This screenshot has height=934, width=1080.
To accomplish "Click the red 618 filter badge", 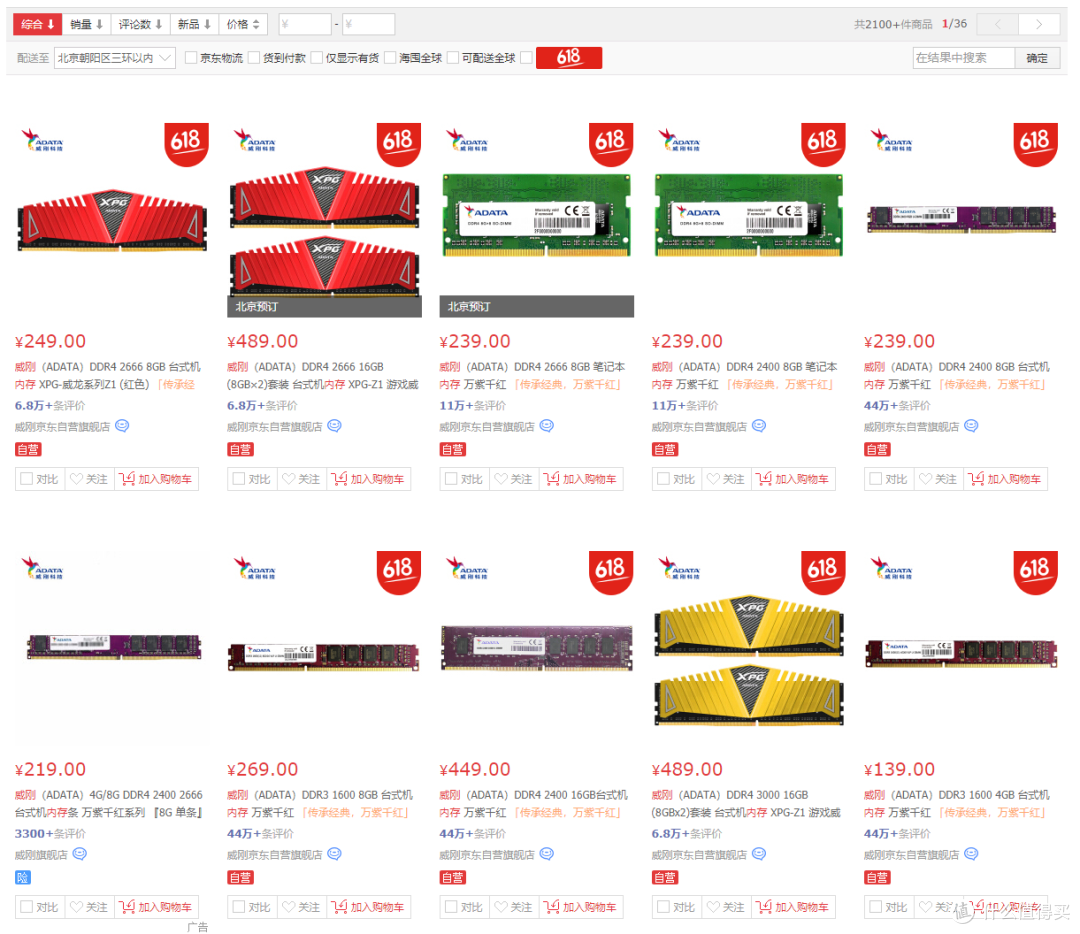I will click(569, 58).
